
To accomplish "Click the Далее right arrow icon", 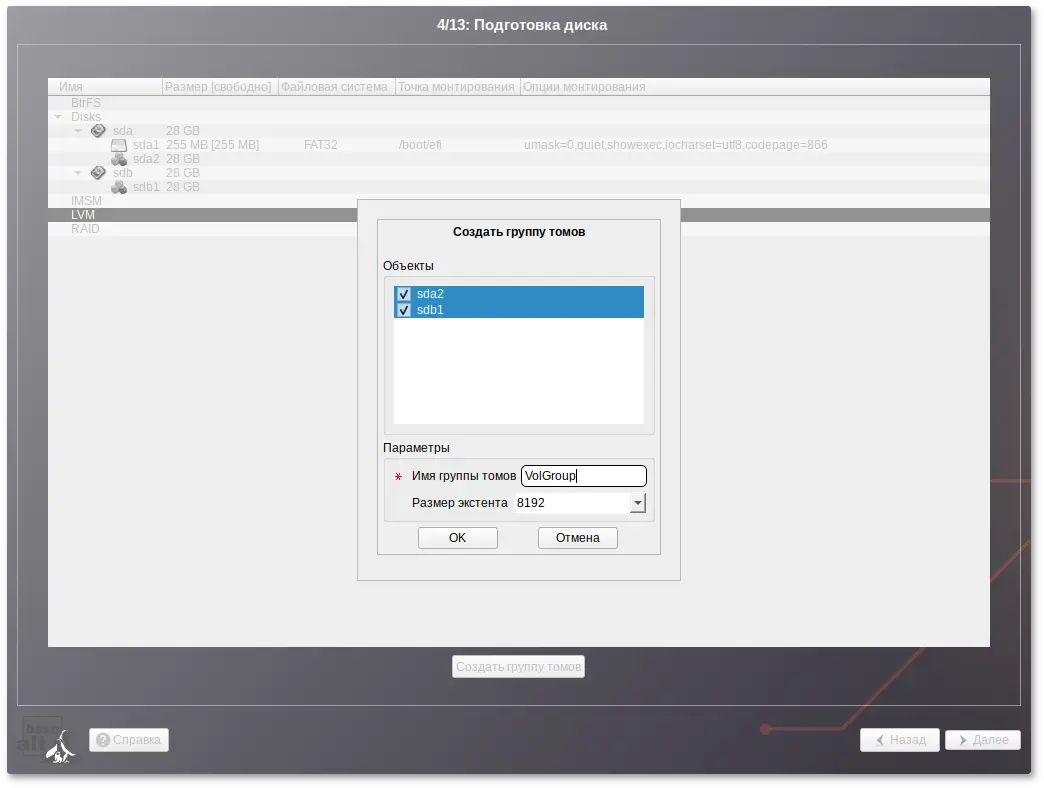I will (x=963, y=740).
